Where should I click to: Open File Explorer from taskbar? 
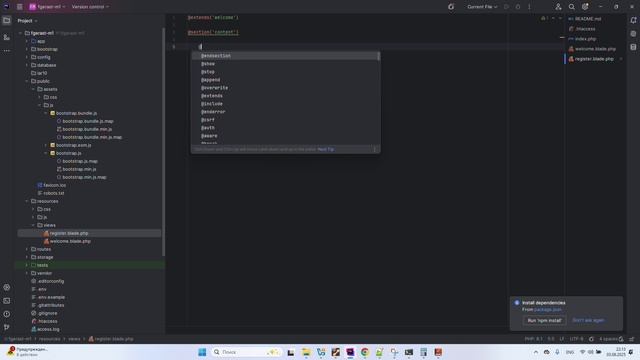pos(306,352)
